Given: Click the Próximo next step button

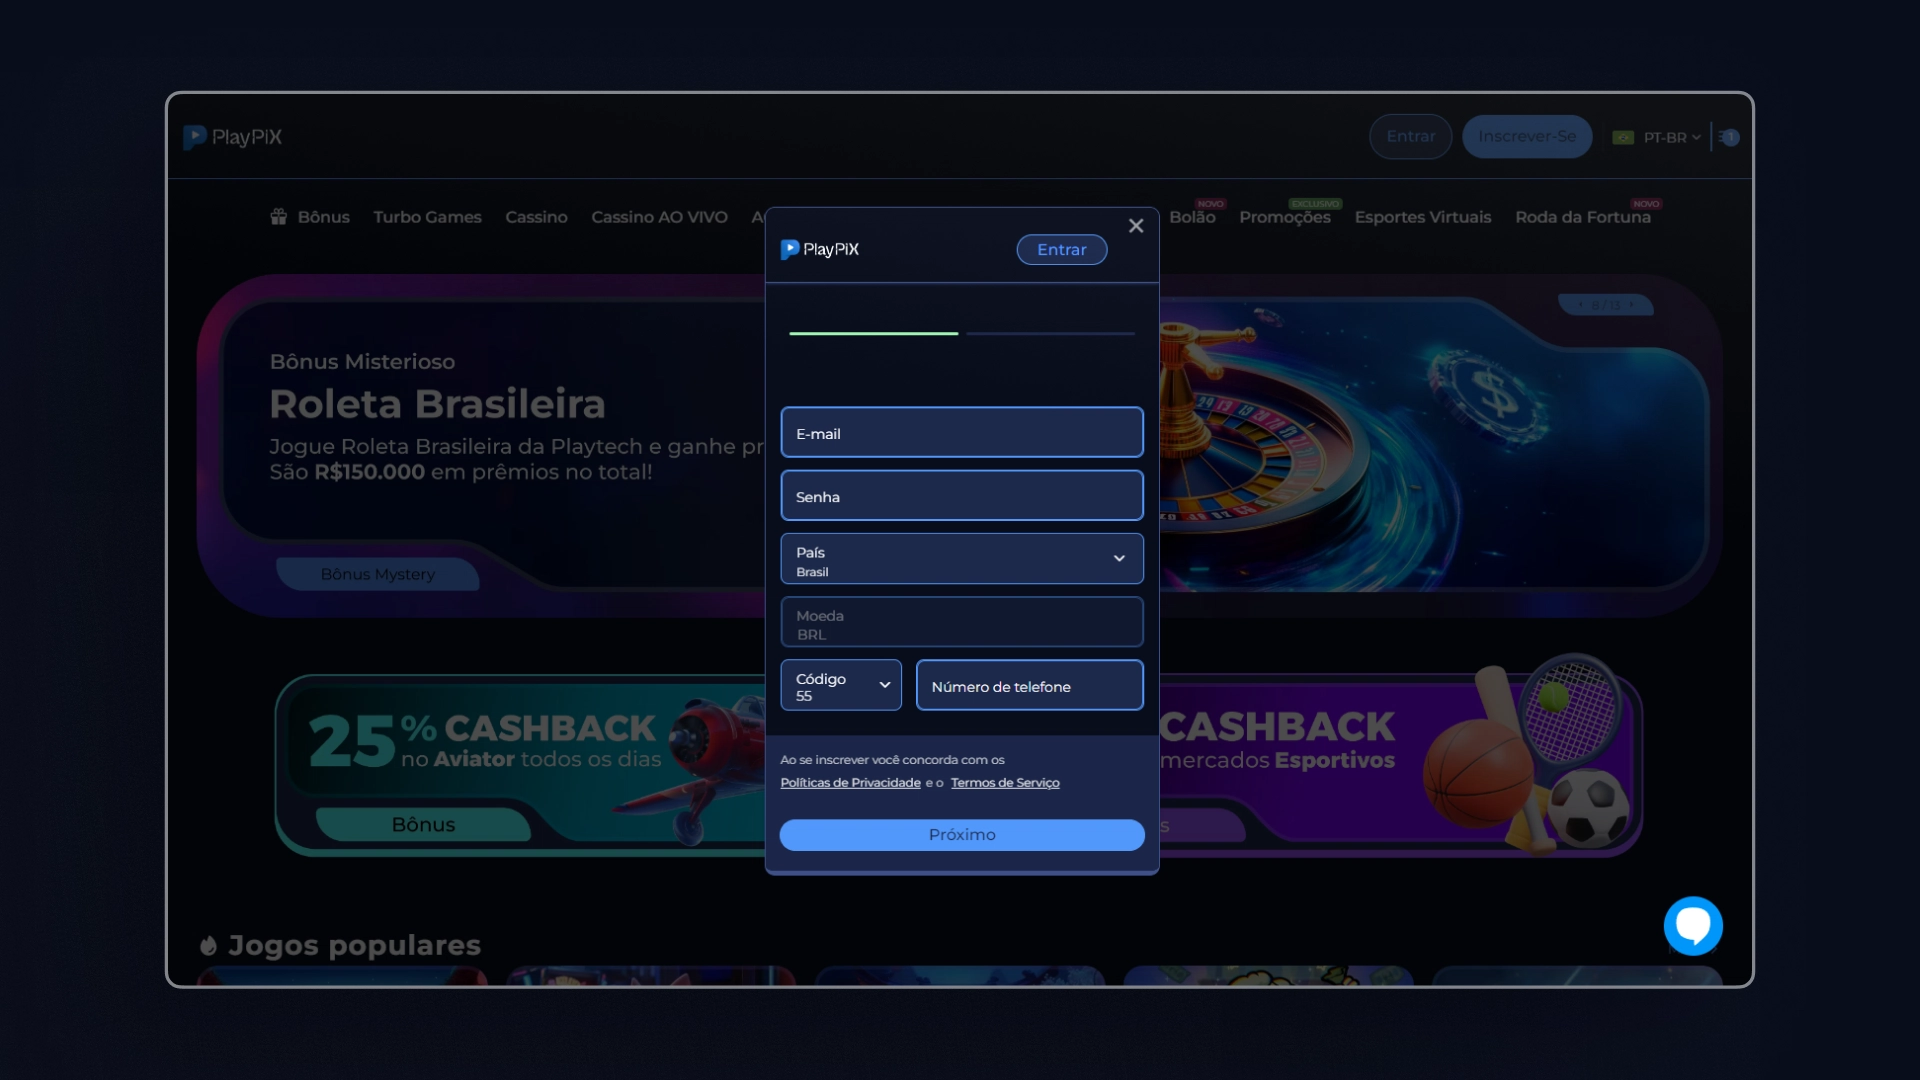Looking at the screenshot, I should click(963, 833).
